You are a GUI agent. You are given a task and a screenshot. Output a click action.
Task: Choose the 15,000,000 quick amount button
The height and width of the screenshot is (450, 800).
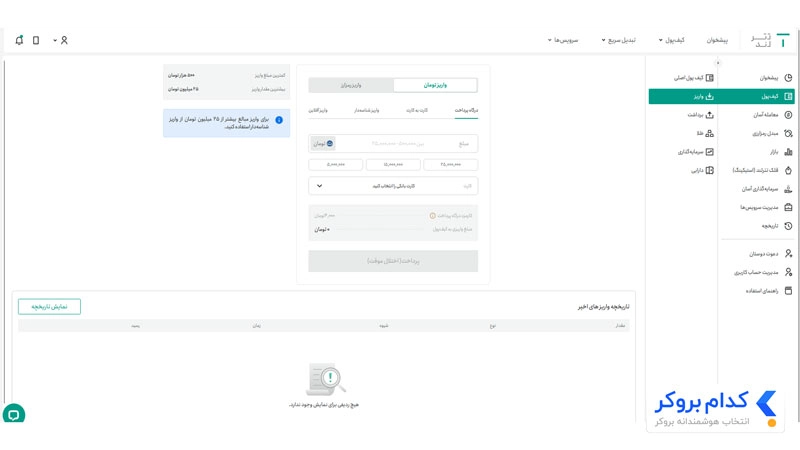[393, 164]
